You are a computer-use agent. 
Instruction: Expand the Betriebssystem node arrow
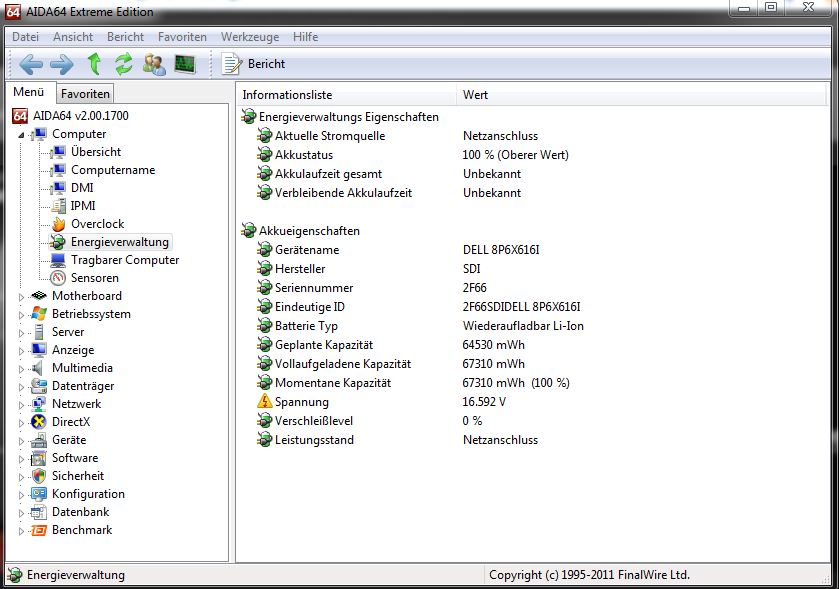[21, 315]
